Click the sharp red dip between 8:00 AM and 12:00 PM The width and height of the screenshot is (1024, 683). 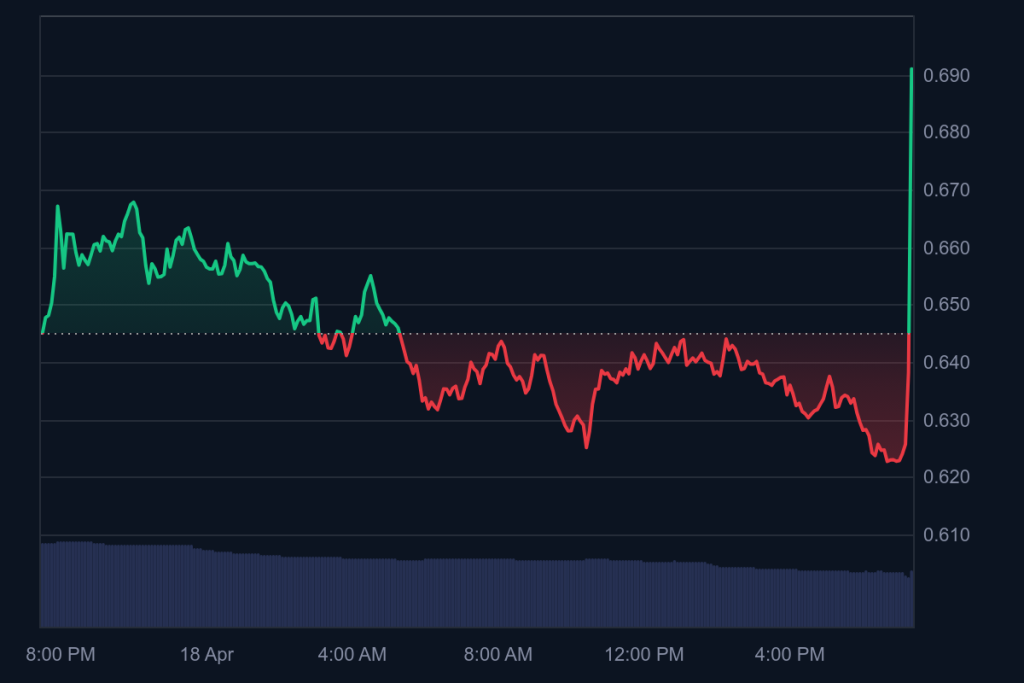[x=586, y=446]
